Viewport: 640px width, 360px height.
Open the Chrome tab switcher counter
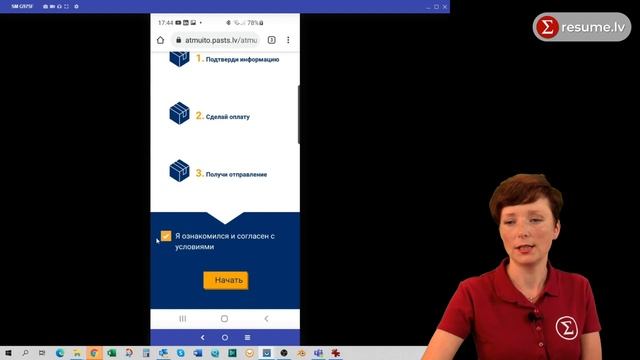pyautogui.click(x=271, y=40)
